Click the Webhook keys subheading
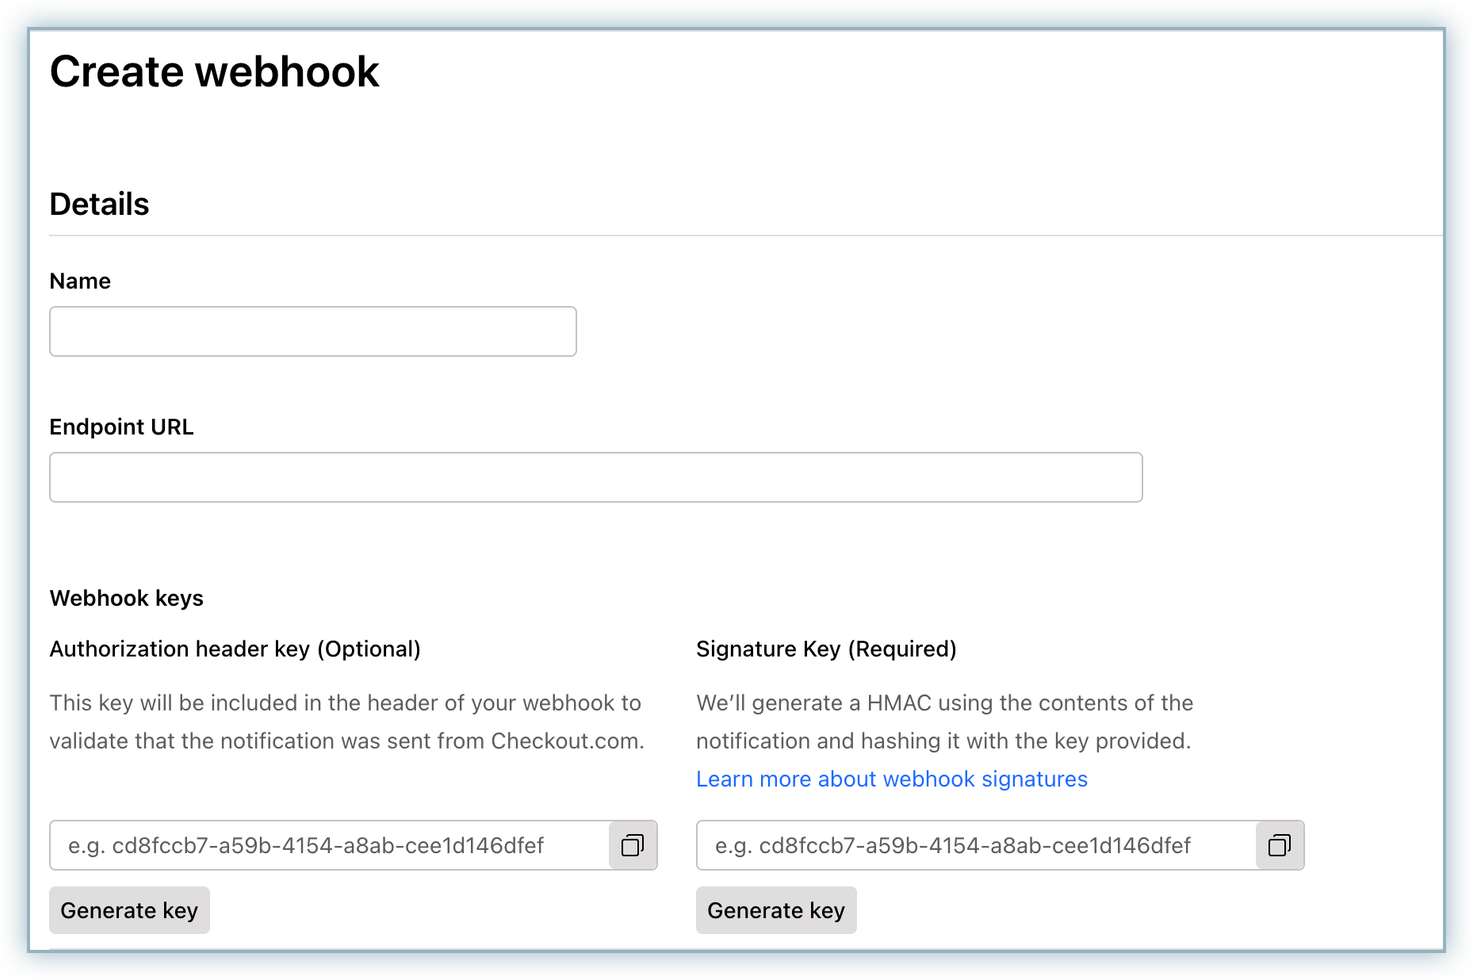Screen dimensions: 1473x980 point(126,599)
